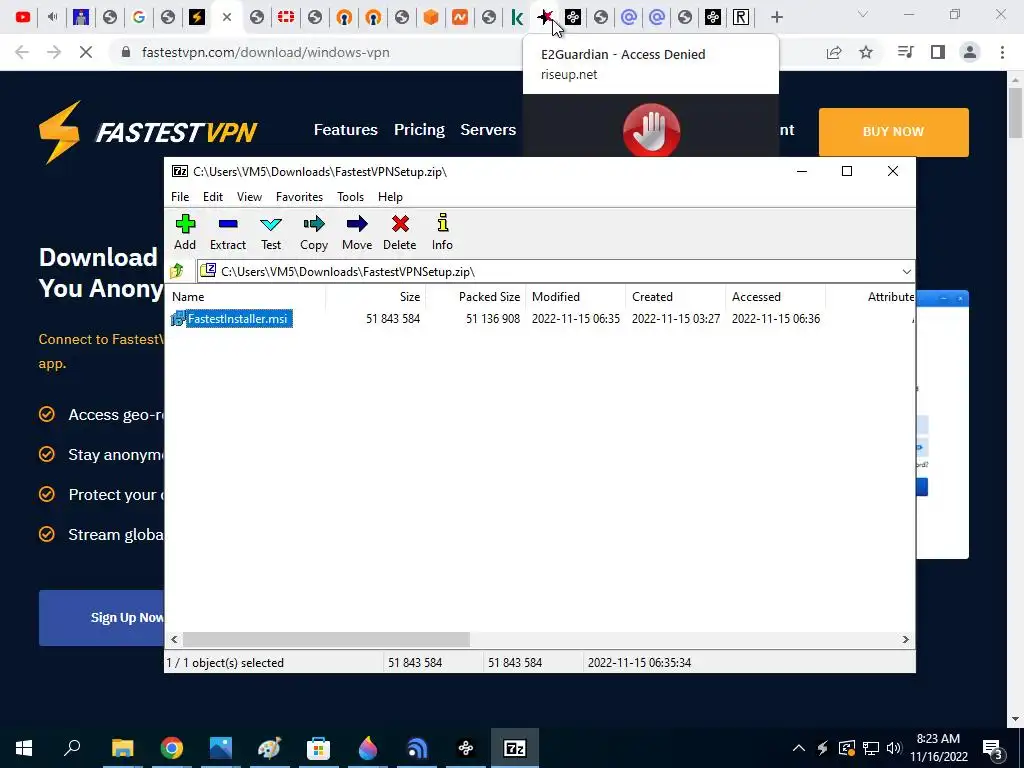Click the 7-Zip taskbar icon
This screenshot has height=768, width=1024.
coord(515,748)
